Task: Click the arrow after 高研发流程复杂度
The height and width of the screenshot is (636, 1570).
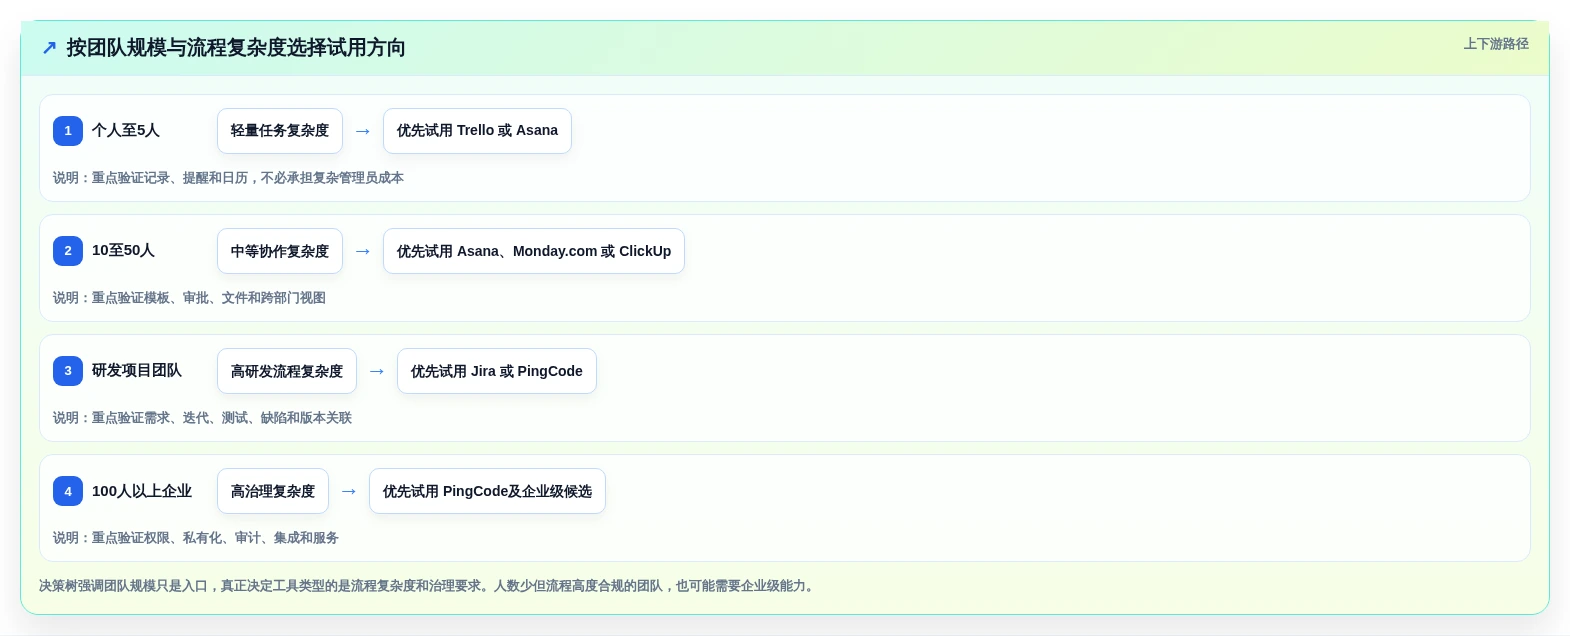Action: (377, 371)
